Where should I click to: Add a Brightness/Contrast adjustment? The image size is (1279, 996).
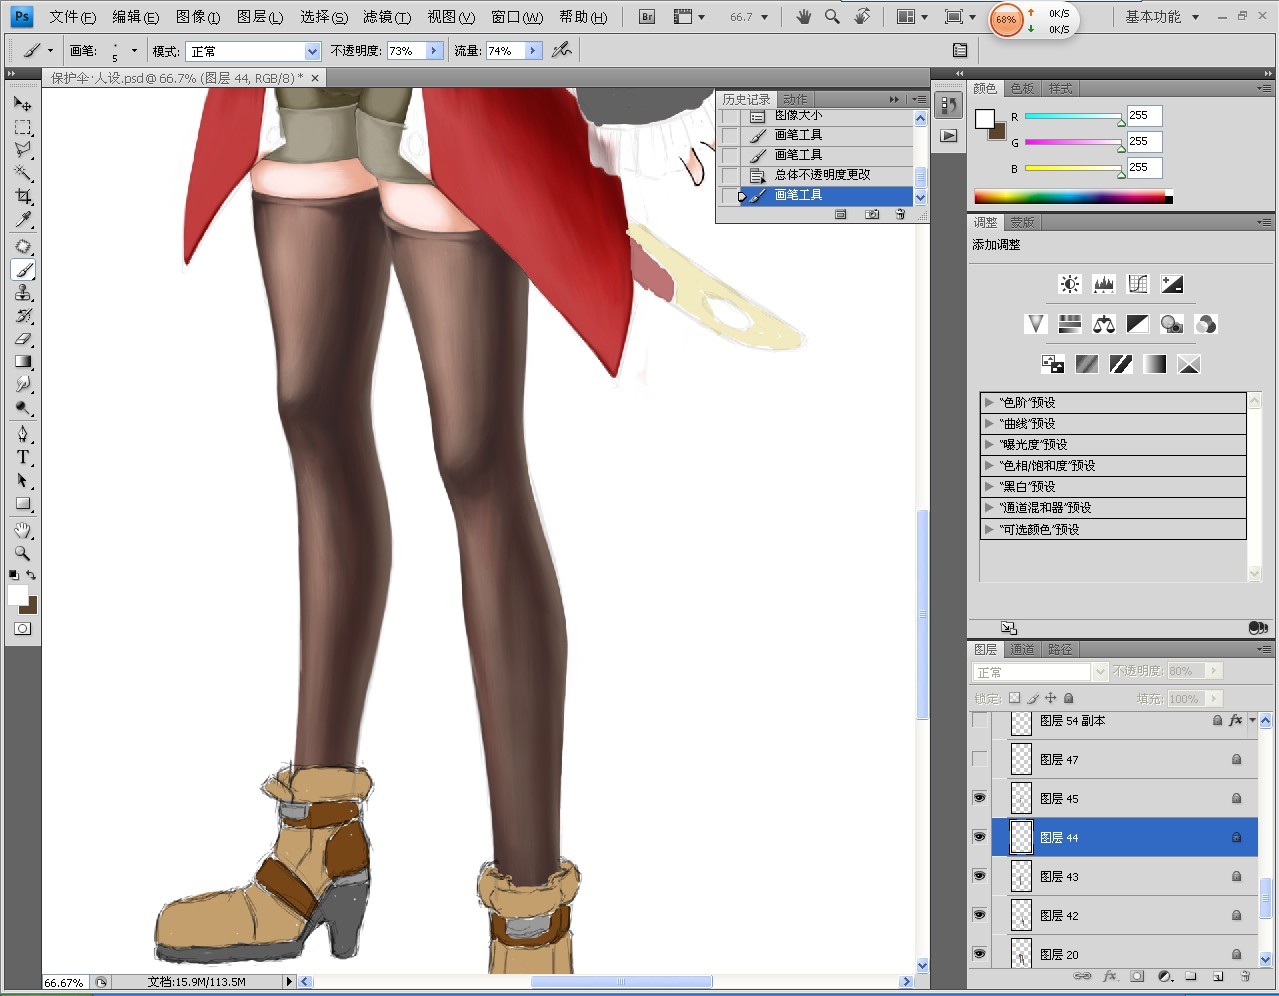1069,285
